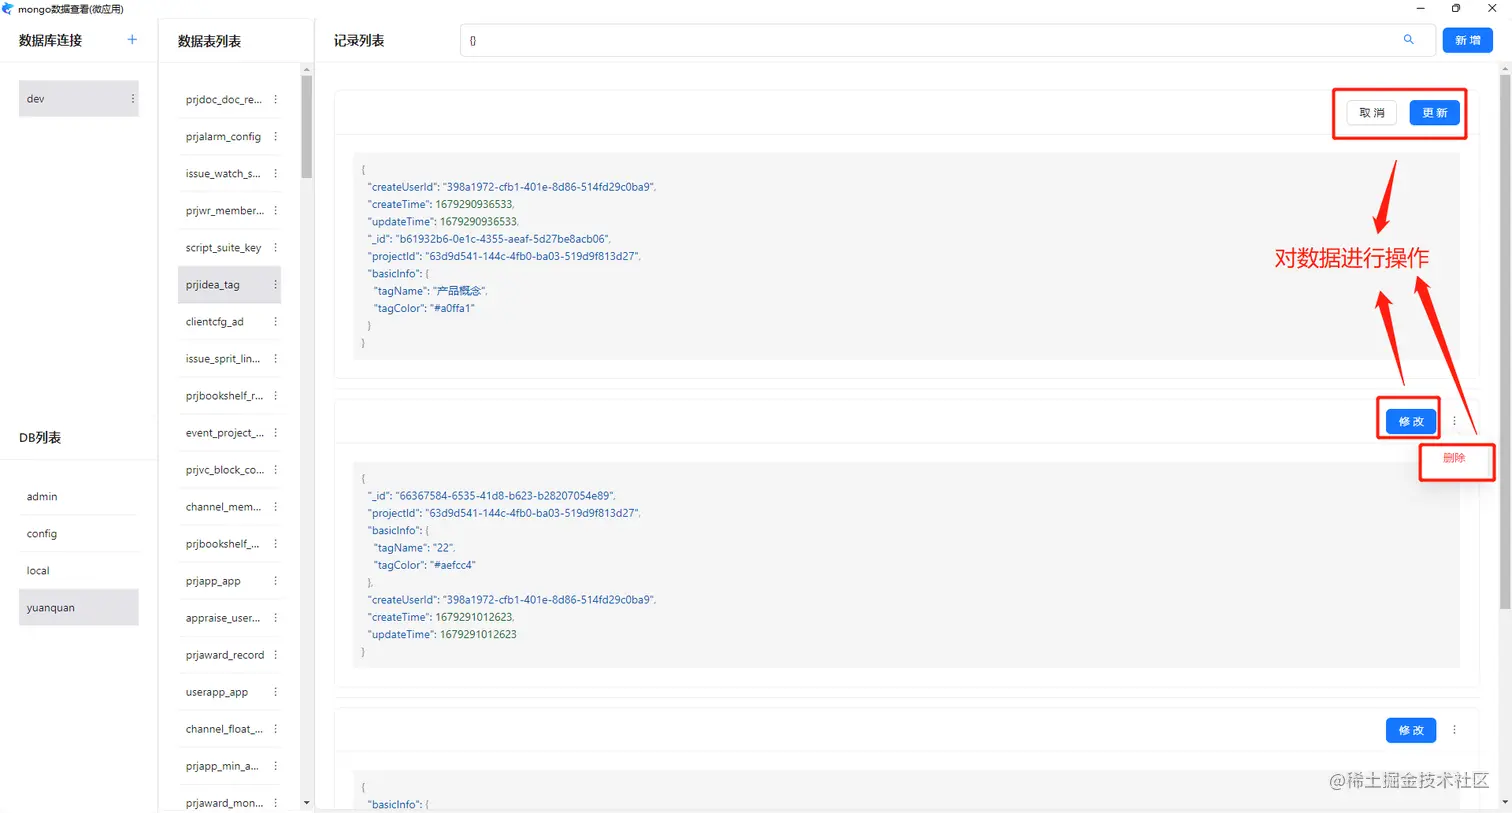The width and height of the screenshot is (1512, 813).
Task: Click the editable JSON of first record
Action: coord(906,256)
